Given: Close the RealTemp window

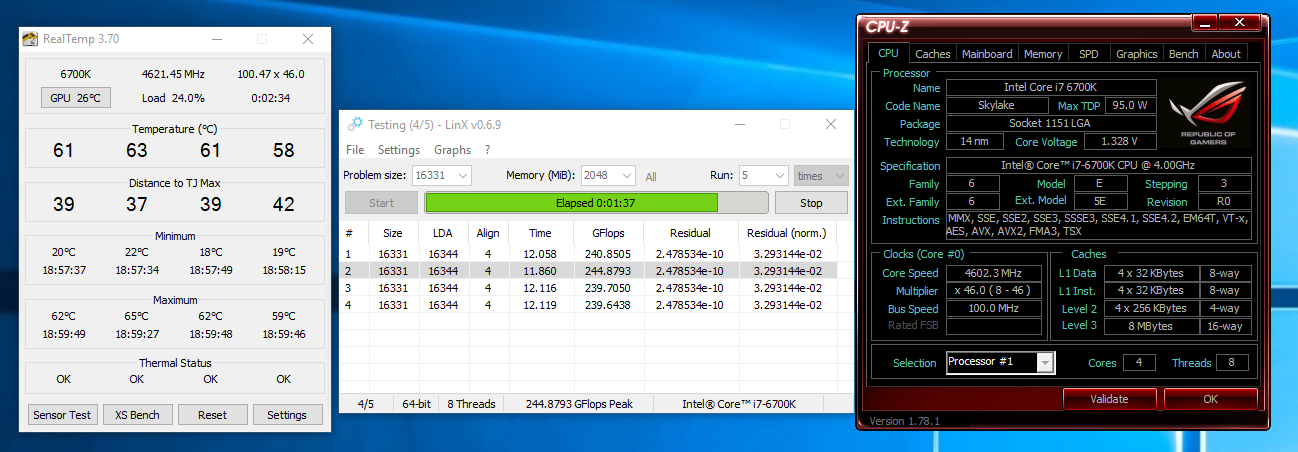Looking at the screenshot, I should tap(308, 39).
